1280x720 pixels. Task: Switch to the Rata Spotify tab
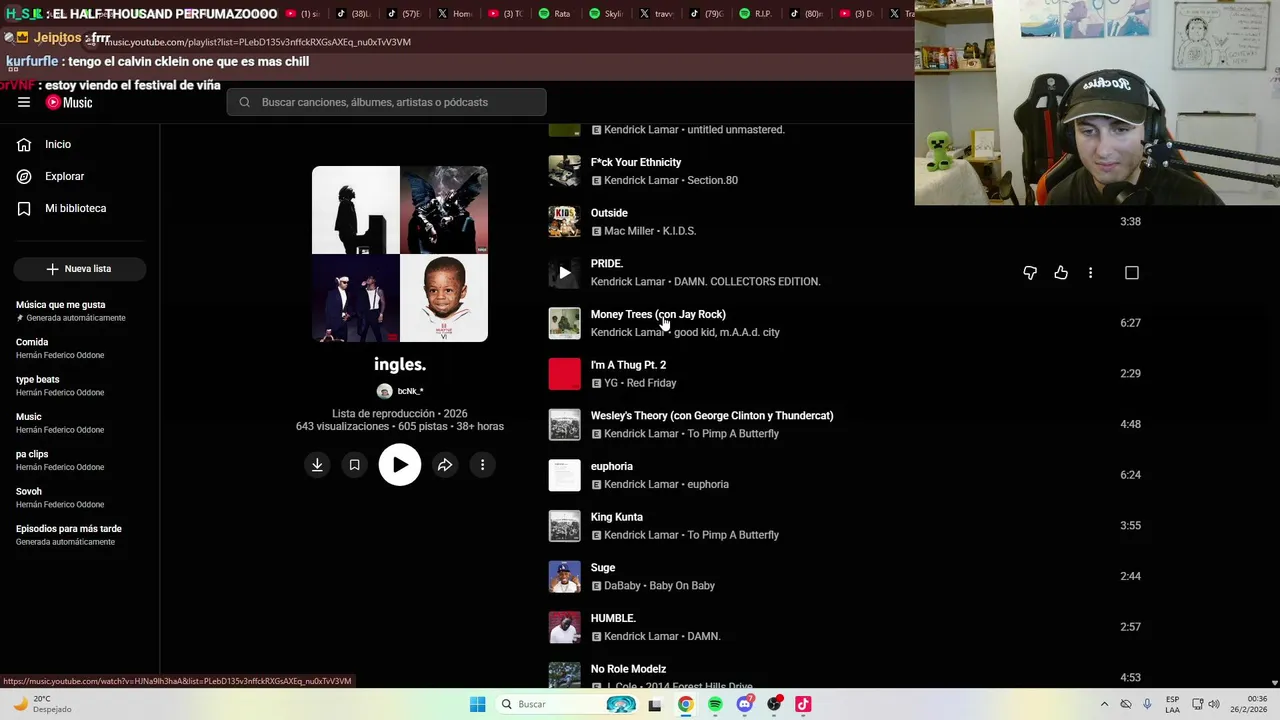(x=556, y=14)
